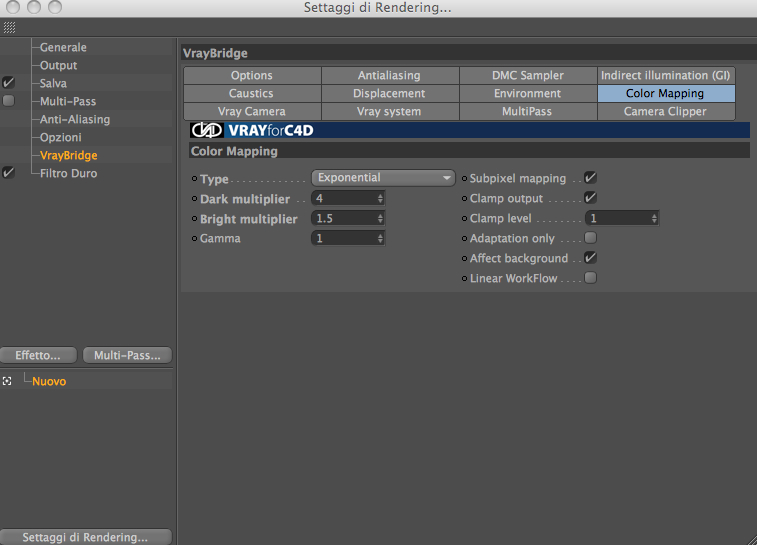Click the keyframe dot beside Dark multiplier
Image resolution: width=757 pixels, height=545 pixels.
194,198
